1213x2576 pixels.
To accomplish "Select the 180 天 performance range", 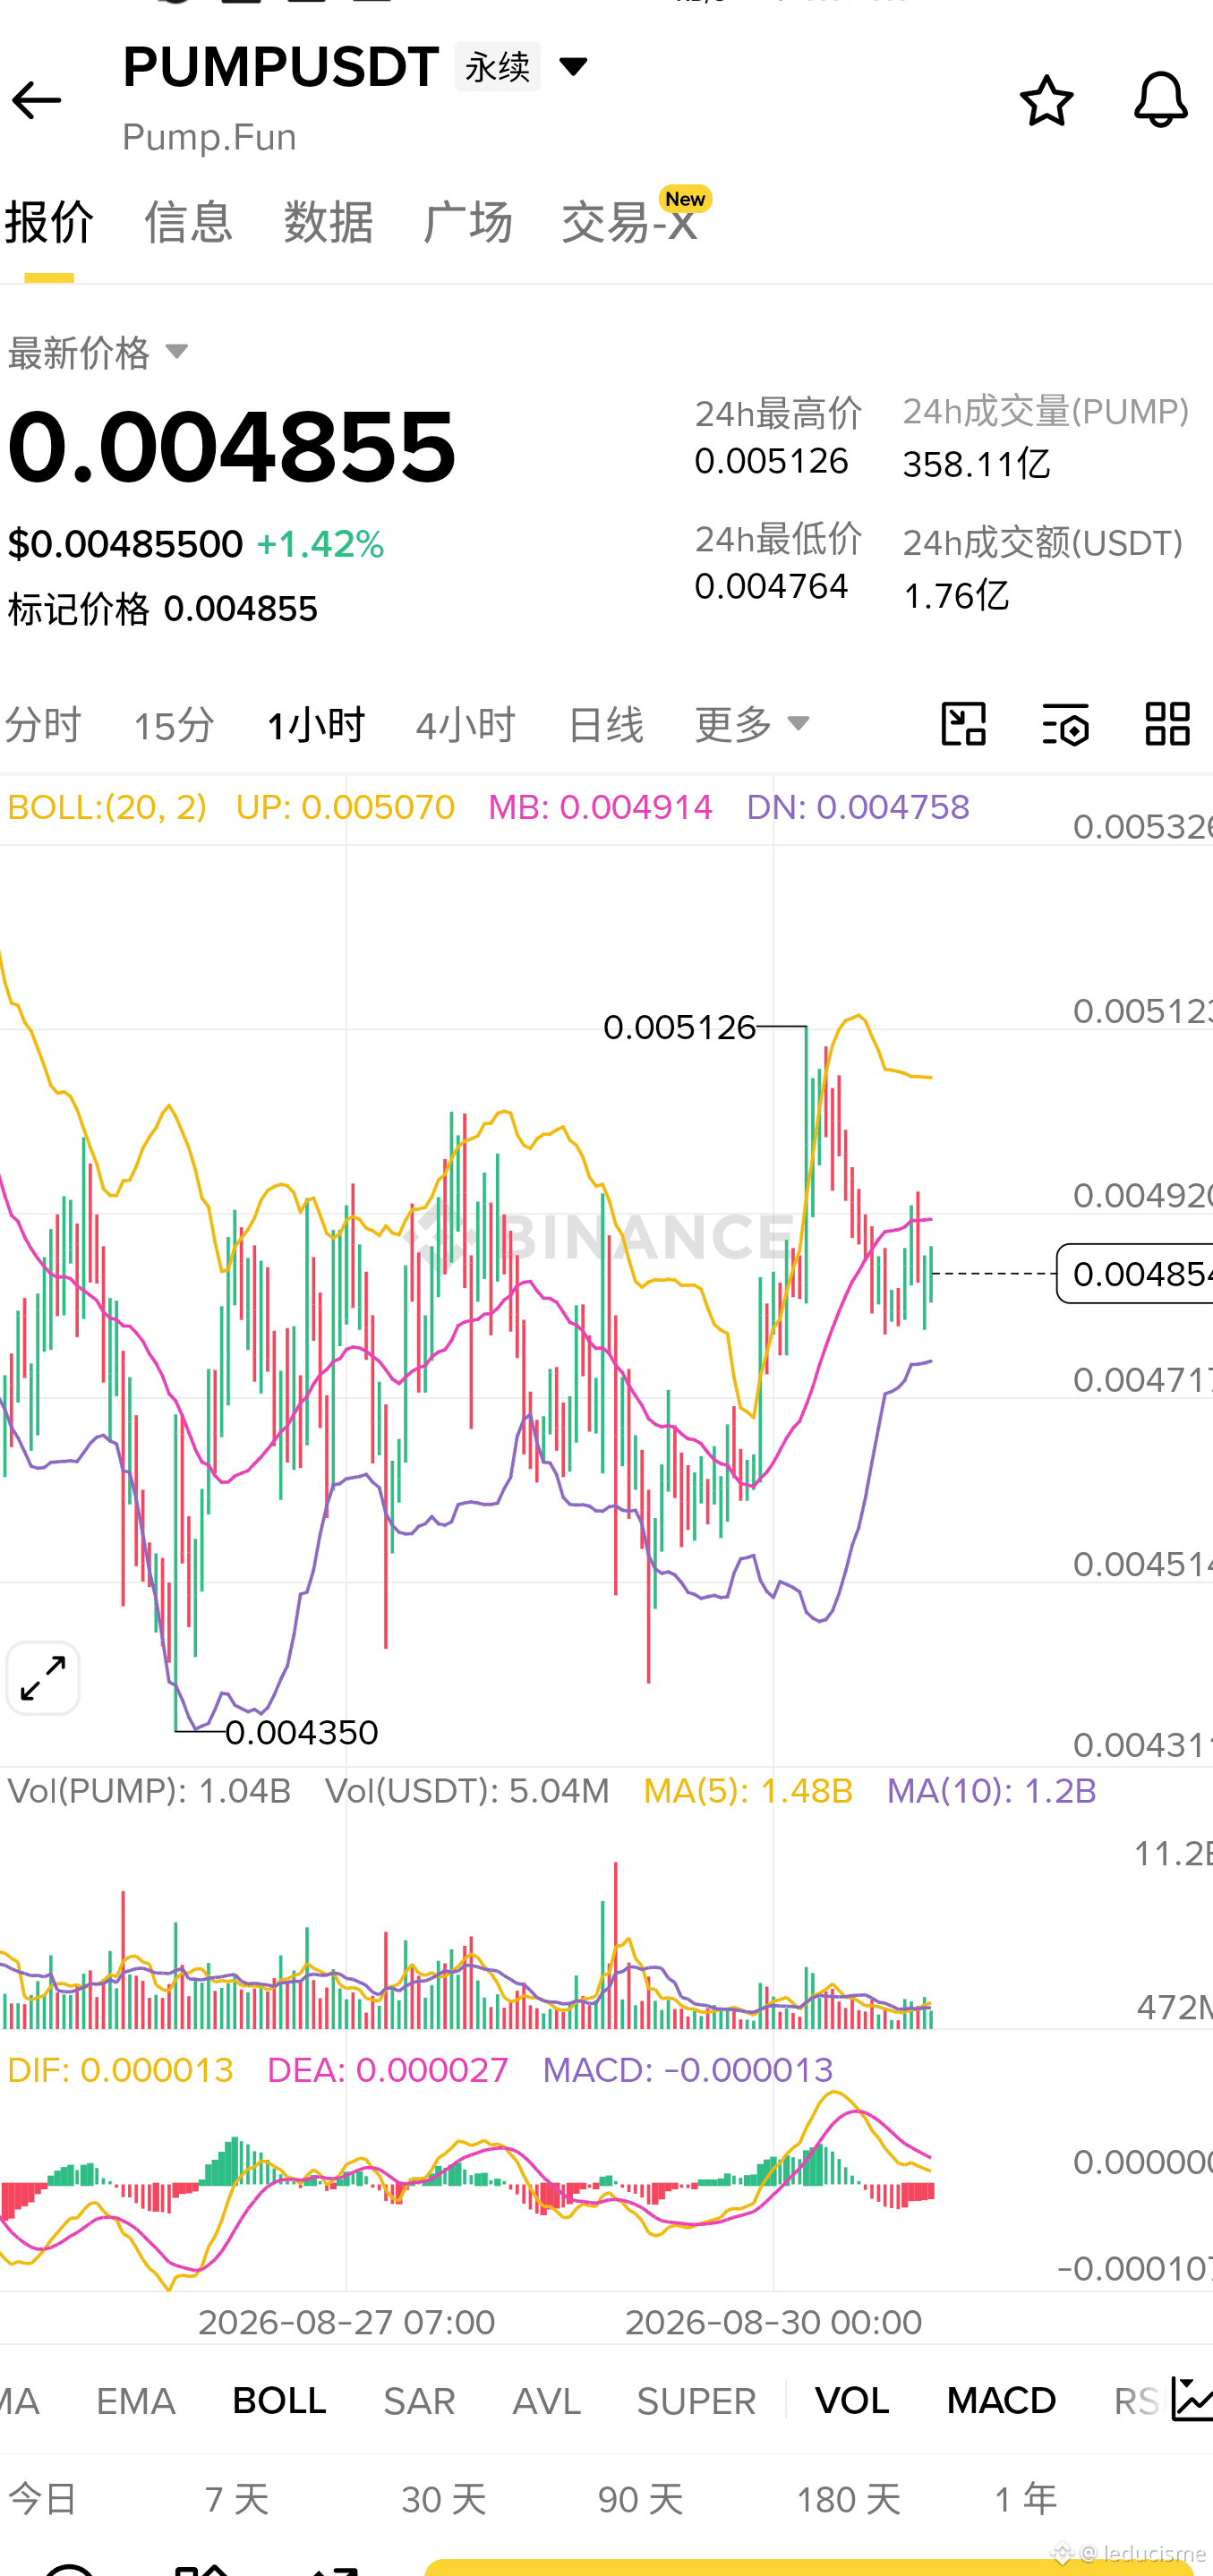I will click(848, 2499).
